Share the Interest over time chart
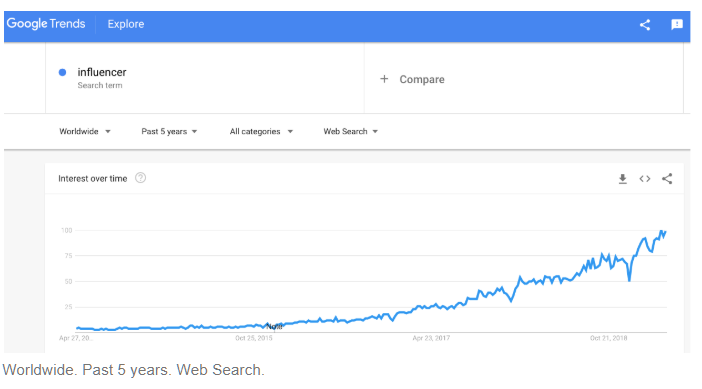Viewport: 702px width, 389px height. point(667,179)
